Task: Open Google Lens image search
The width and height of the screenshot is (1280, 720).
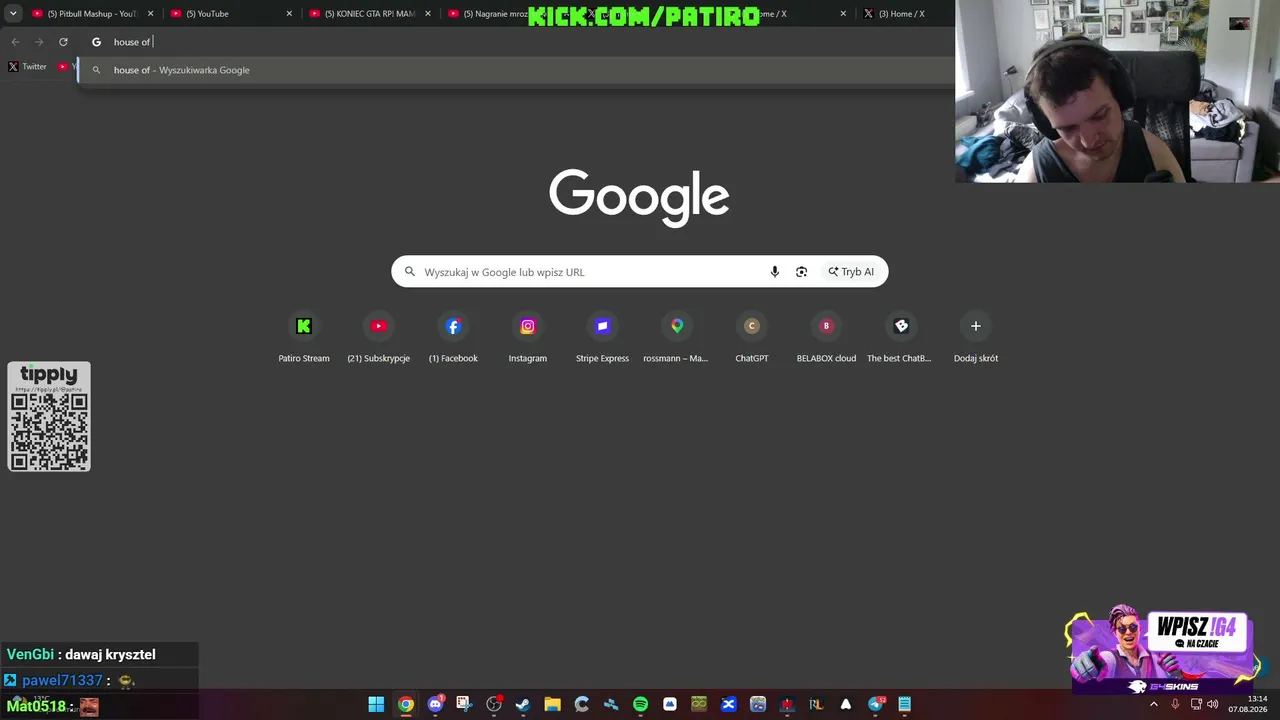Action: click(x=801, y=272)
